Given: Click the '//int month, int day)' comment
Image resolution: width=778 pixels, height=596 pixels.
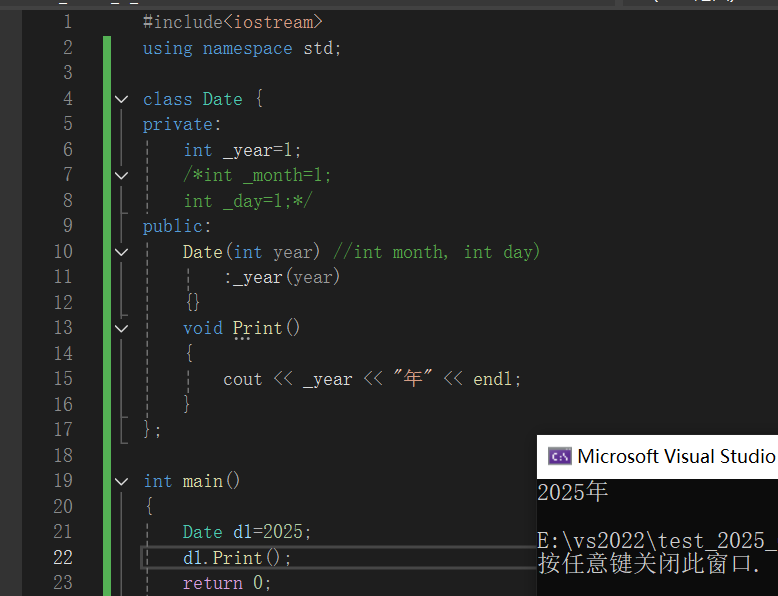Looking at the screenshot, I should coord(436,252).
